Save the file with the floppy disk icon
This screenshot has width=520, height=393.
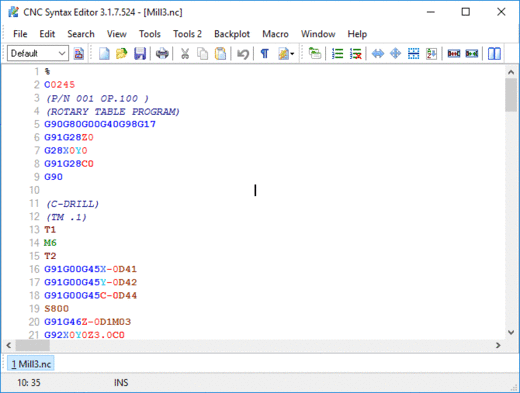coord(140,53)
